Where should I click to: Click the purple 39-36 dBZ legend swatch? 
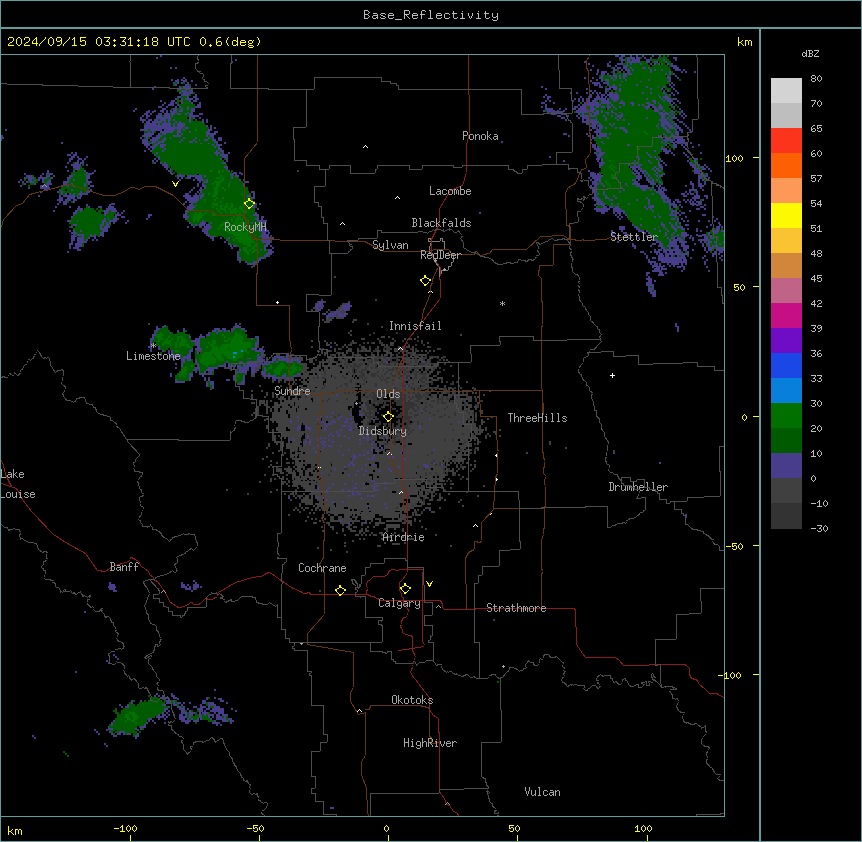coord(786,341)
